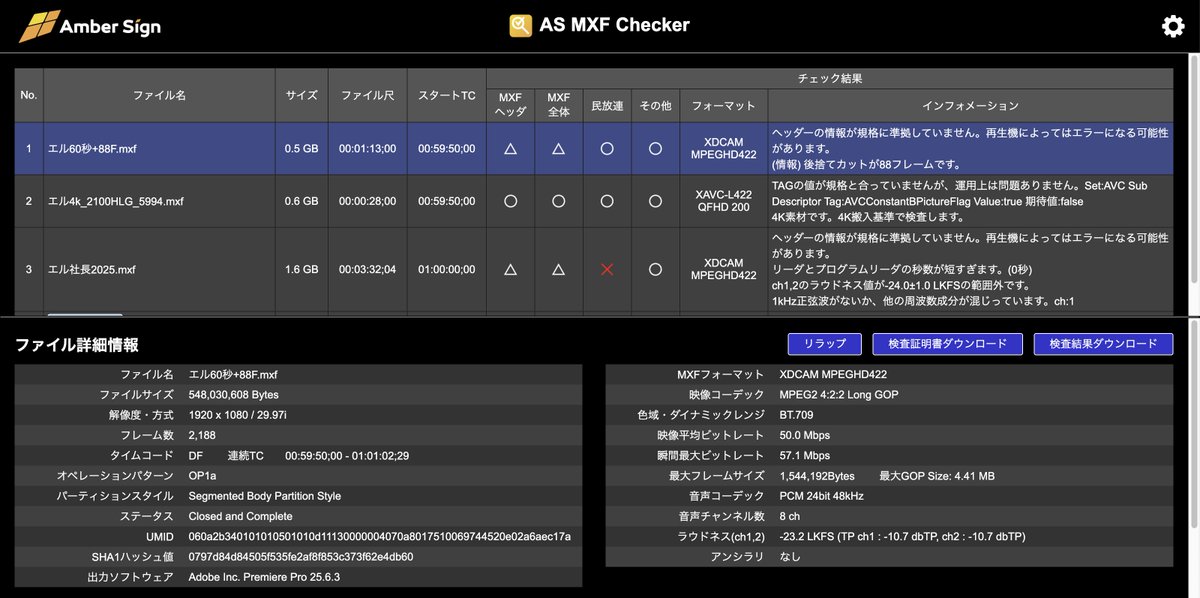The height and width of the screenshot is (598, 1200).
Task: Click the ○ mark in 民放連 for エル60秒+88F.mxf
Action: (x=607, y=147)
